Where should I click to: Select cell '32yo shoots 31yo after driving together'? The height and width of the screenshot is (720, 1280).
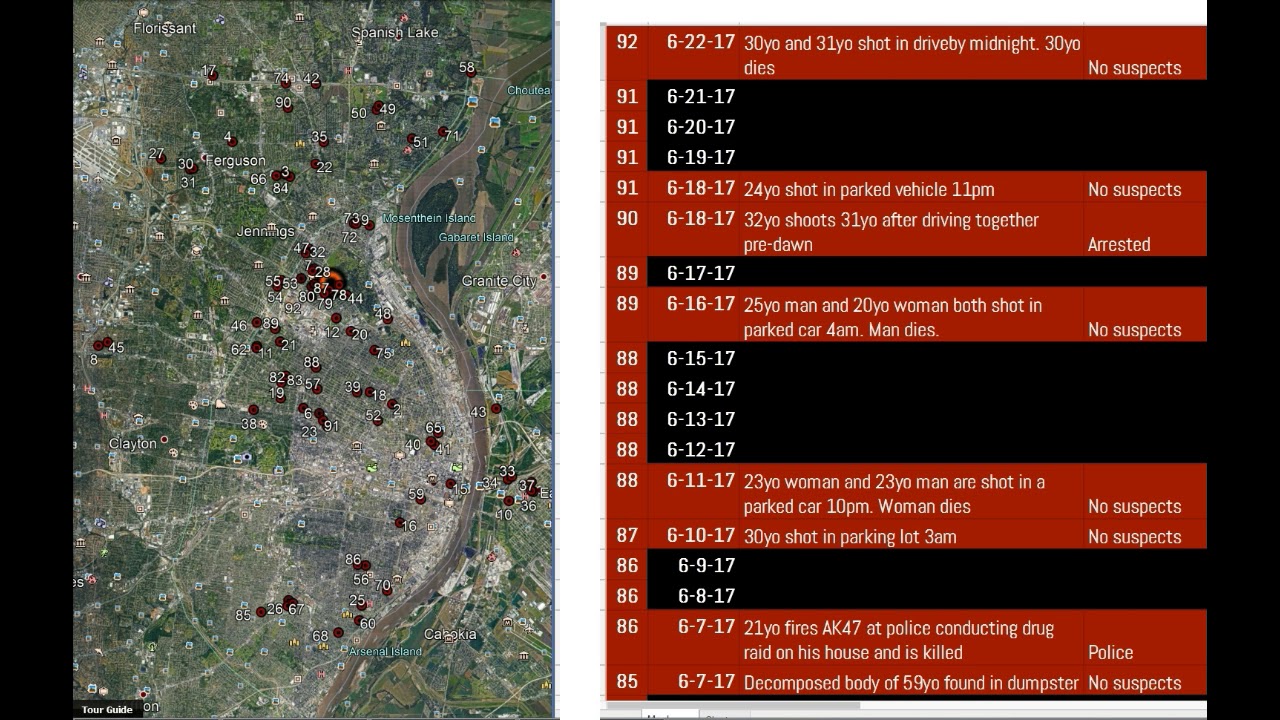(x=911, y=230)
